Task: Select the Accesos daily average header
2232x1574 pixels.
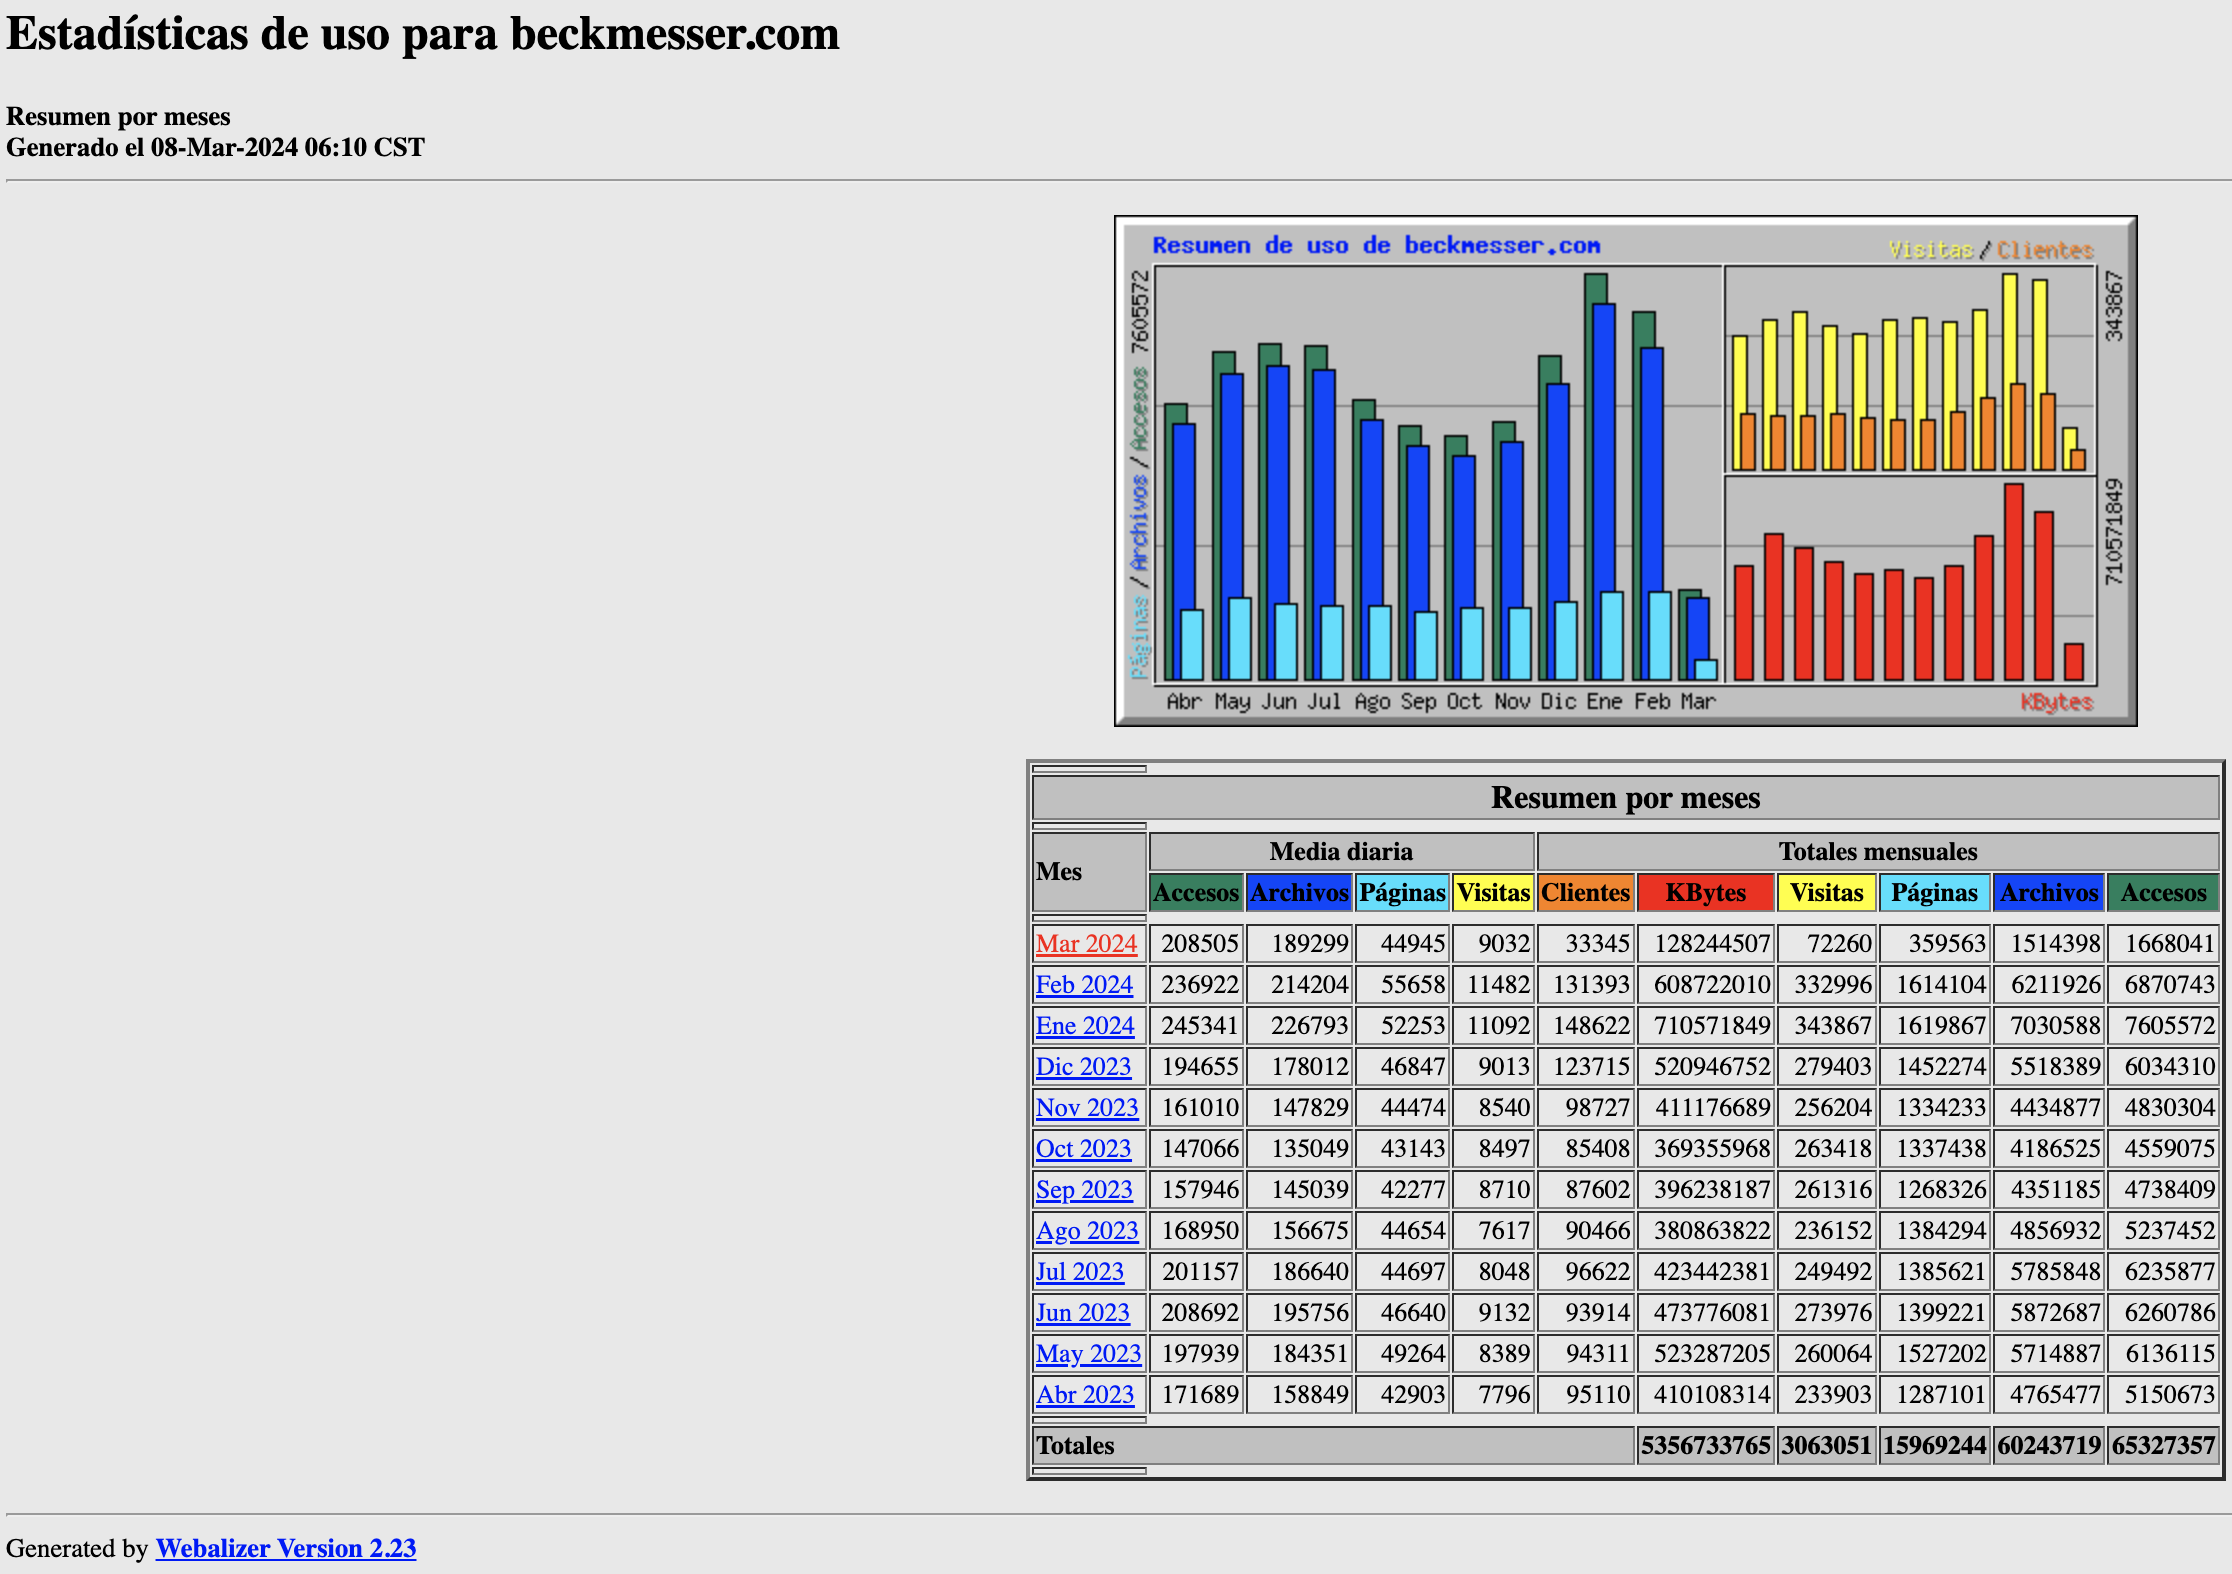Action: [1196, 893]
